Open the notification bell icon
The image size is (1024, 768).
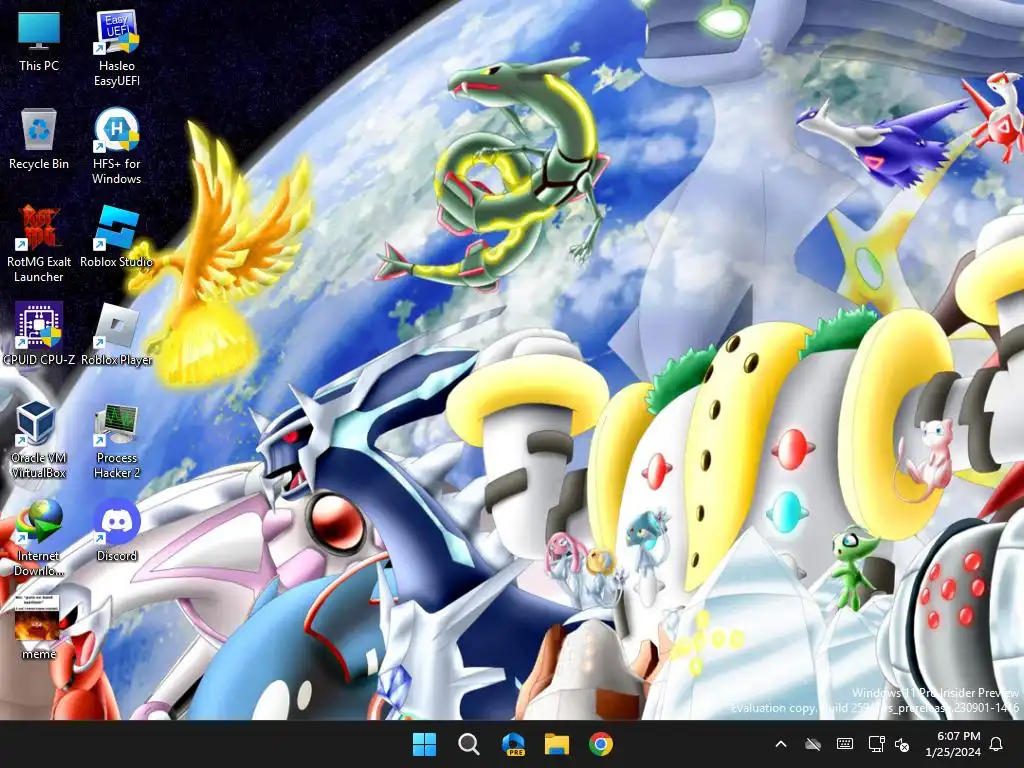pyautogui.click(x=997, y=744)
